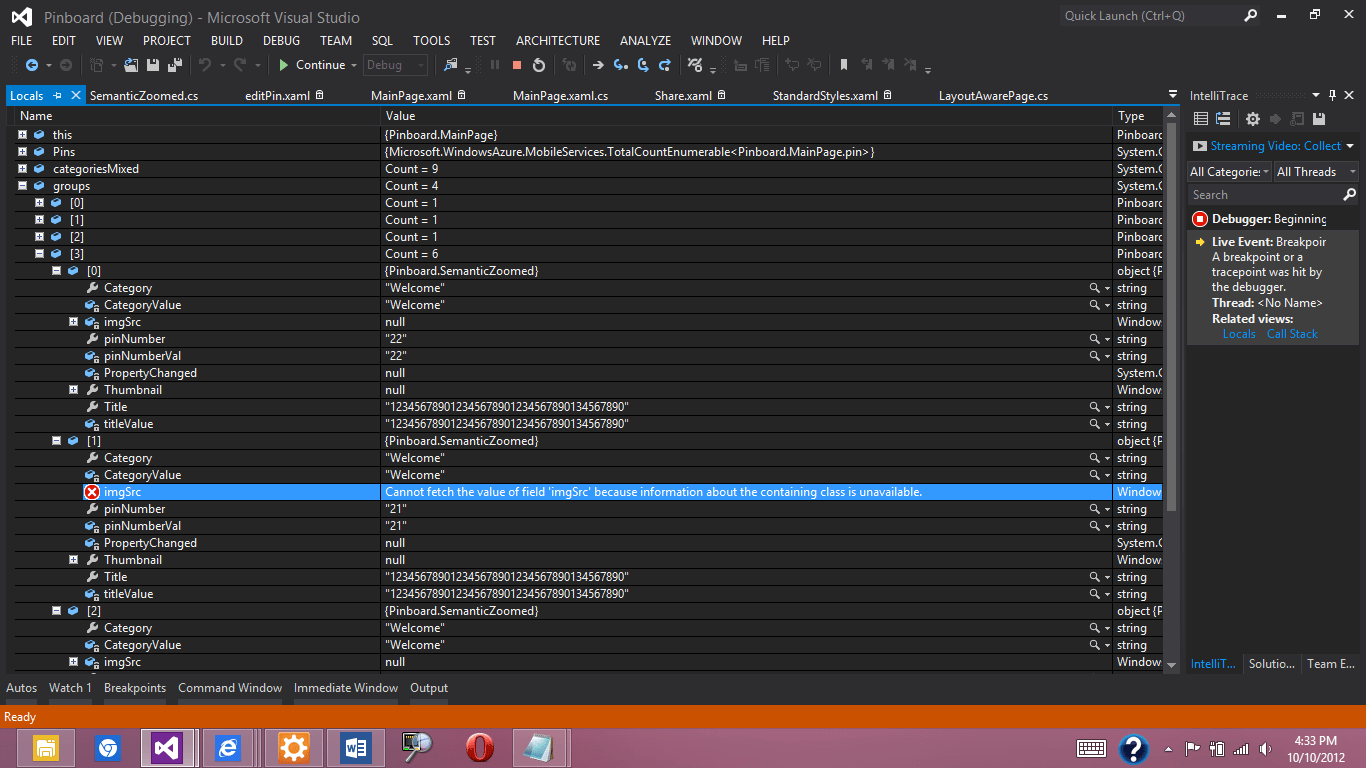
Task: Click the Save All toolbar icon
Action: [x=175, y=65]
